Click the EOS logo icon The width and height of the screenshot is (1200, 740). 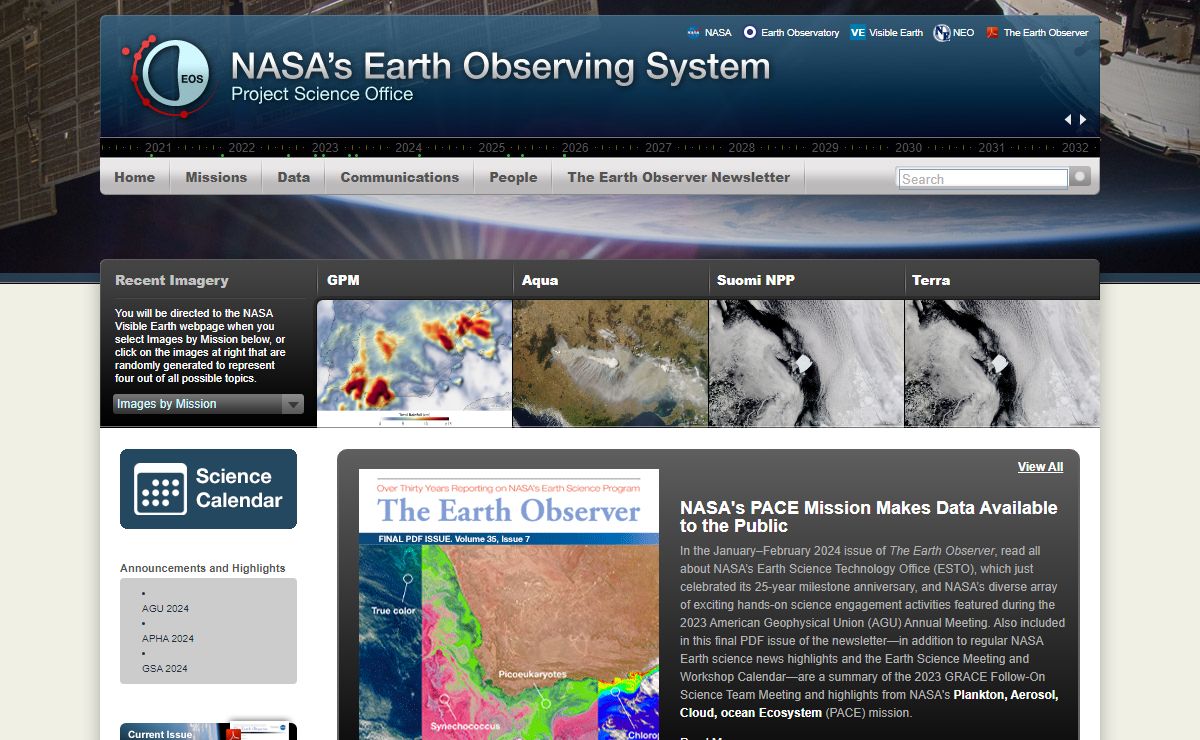167,75
